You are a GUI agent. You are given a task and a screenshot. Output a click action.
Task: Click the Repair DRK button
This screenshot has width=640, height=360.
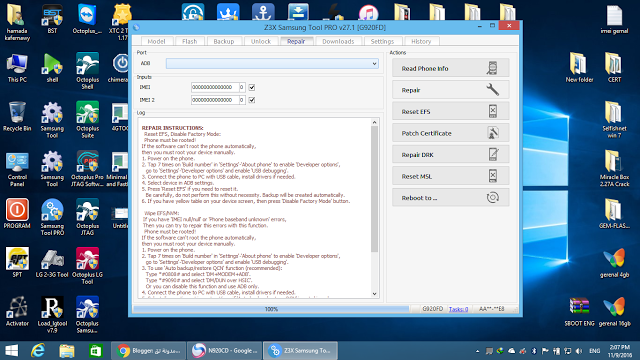pos(451,155)
